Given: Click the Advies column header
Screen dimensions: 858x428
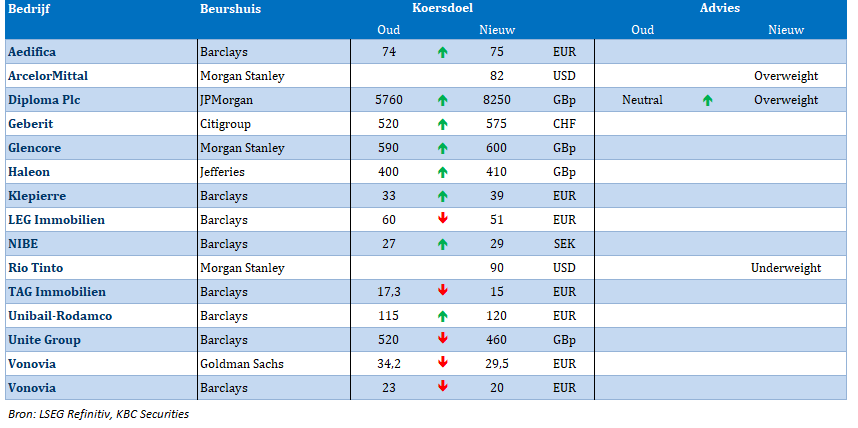Looking at the screenshot, I should point(720,8).
